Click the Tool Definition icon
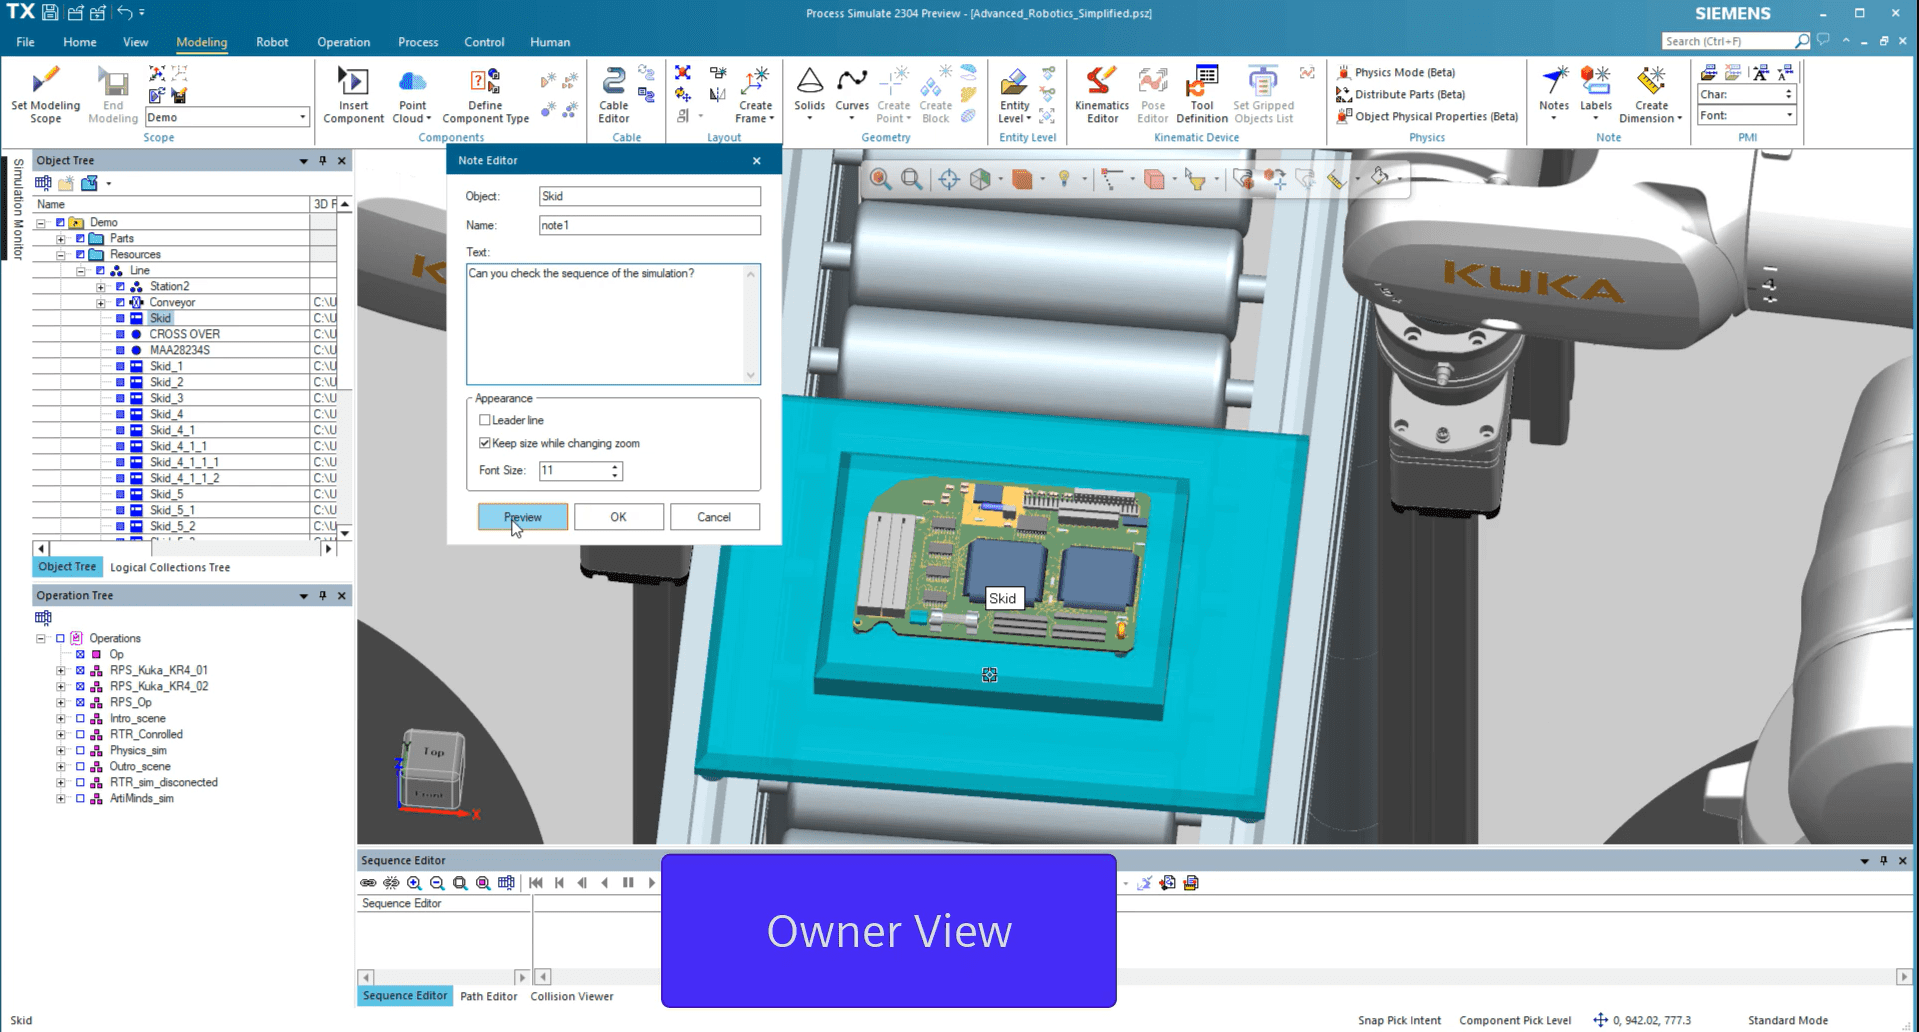This screenshot has height=1032, width=1919. click(x=1201, y=94)
